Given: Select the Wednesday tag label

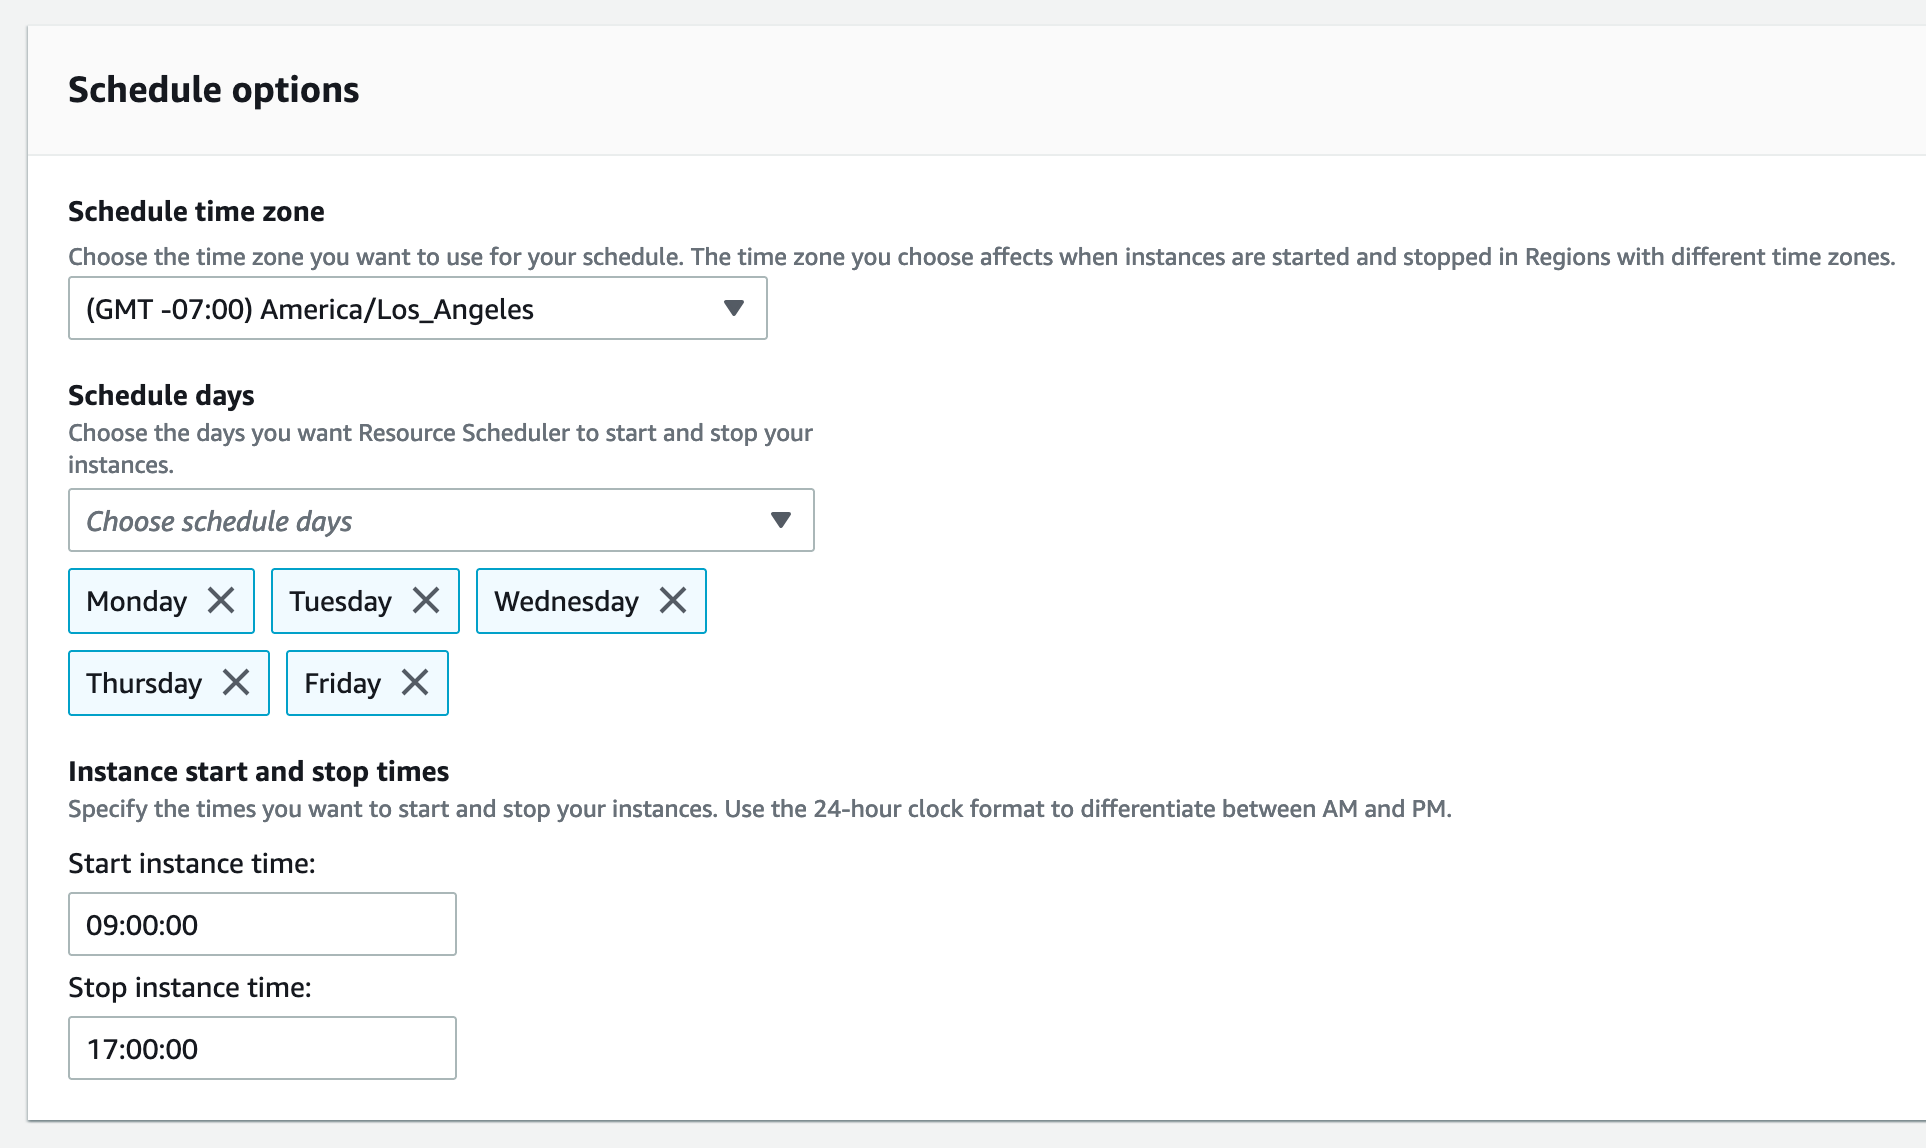Looking at the screenshot, I should (566, 601).
